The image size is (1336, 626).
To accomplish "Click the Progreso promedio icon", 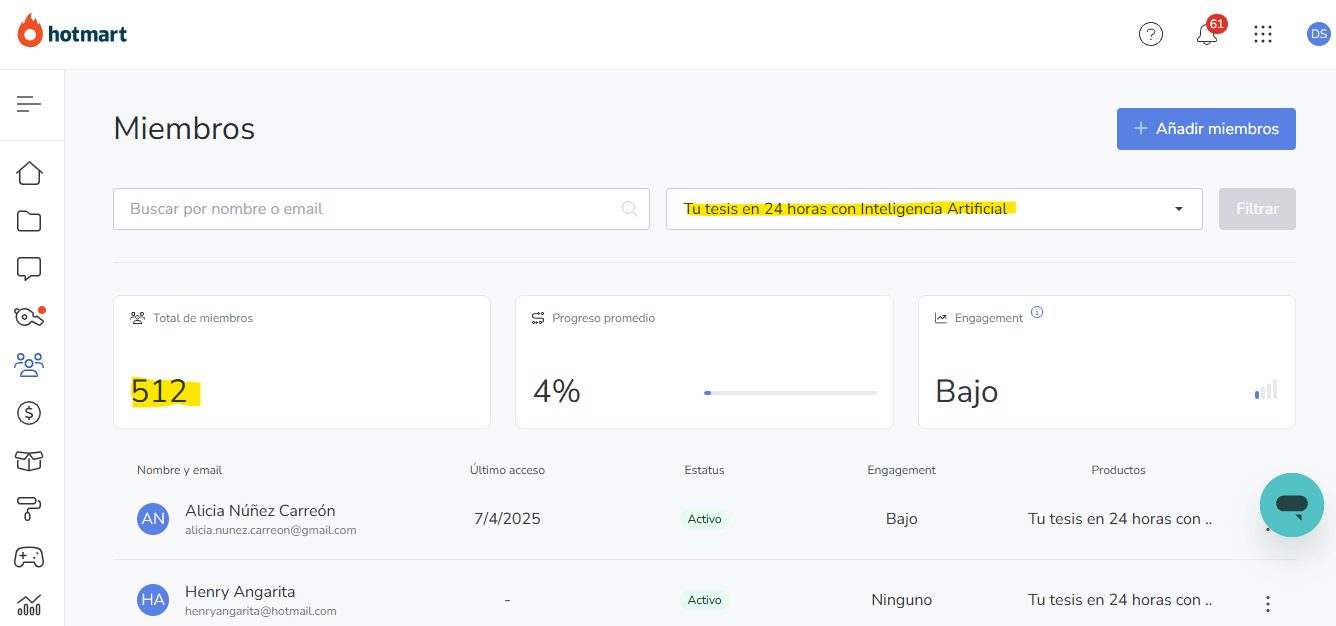I will pyautogui.click(x=538, y=318).
